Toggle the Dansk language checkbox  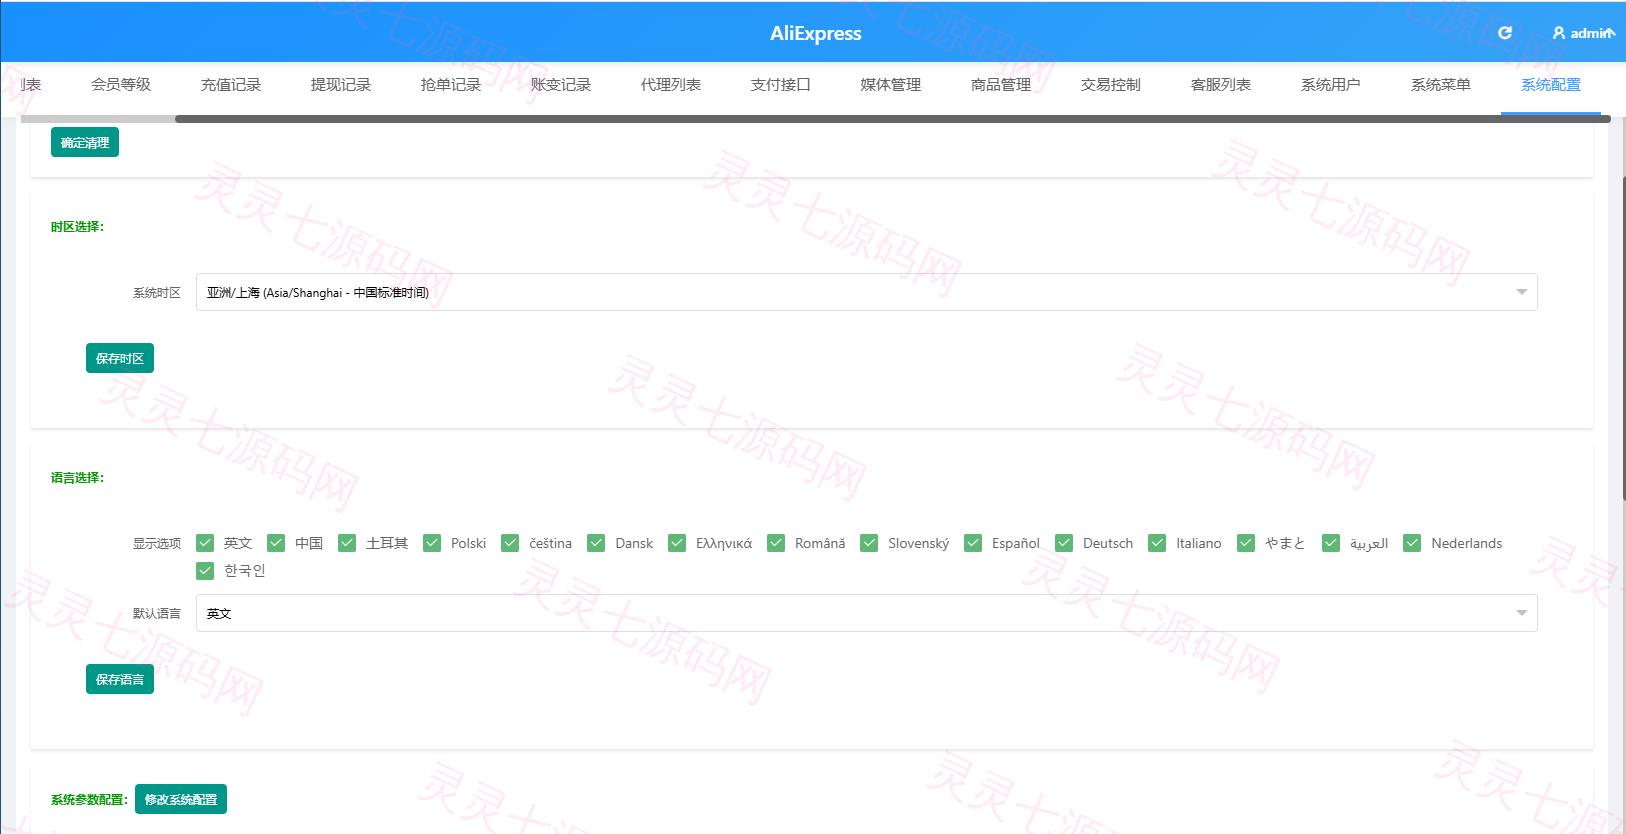click(x=596, y=543)
